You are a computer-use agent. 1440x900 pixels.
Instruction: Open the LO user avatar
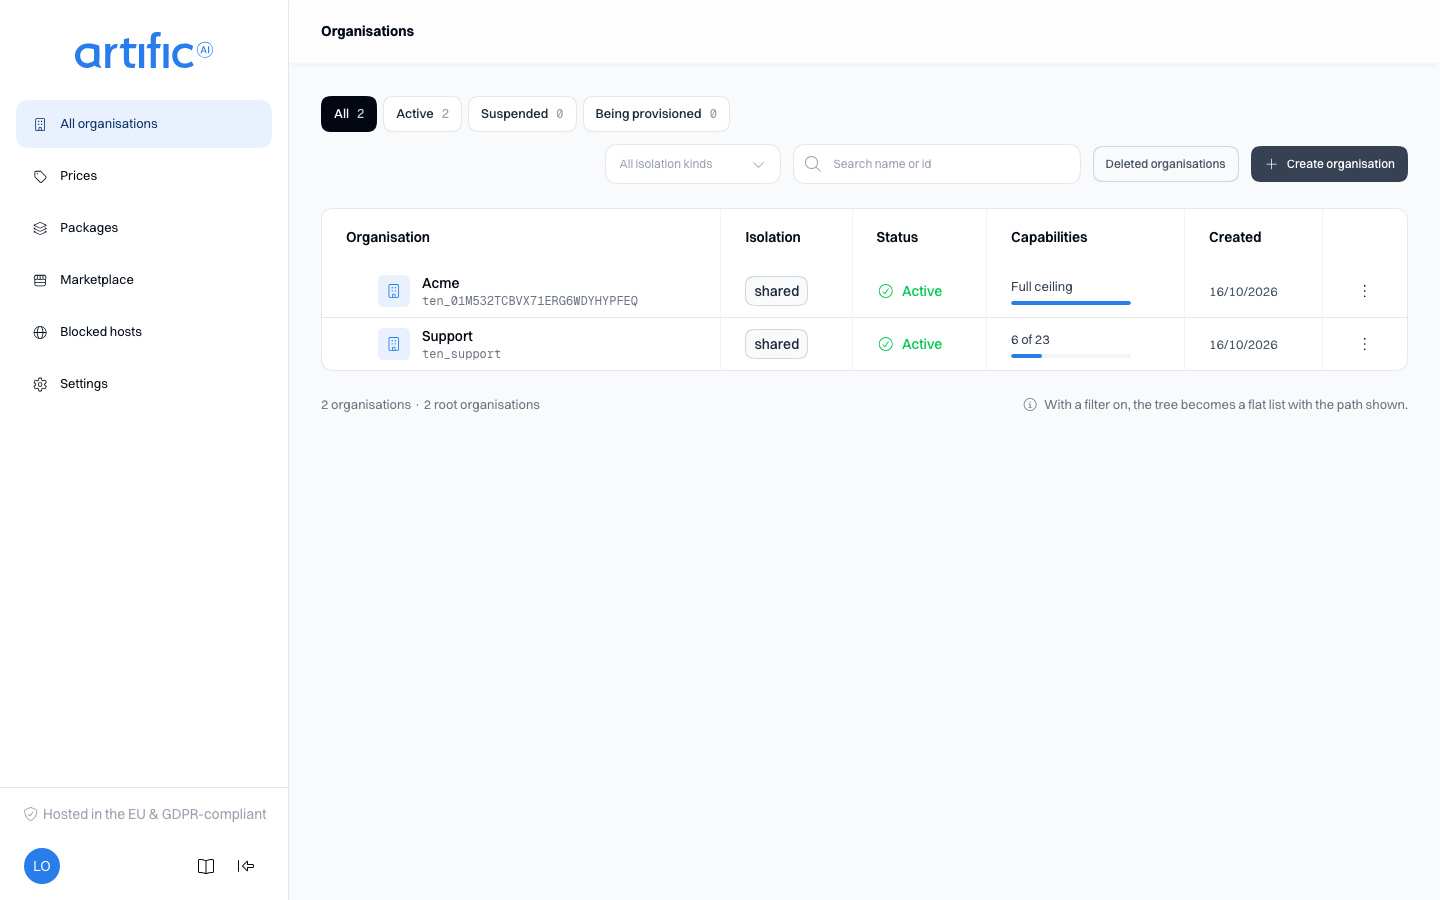point(42,866)
